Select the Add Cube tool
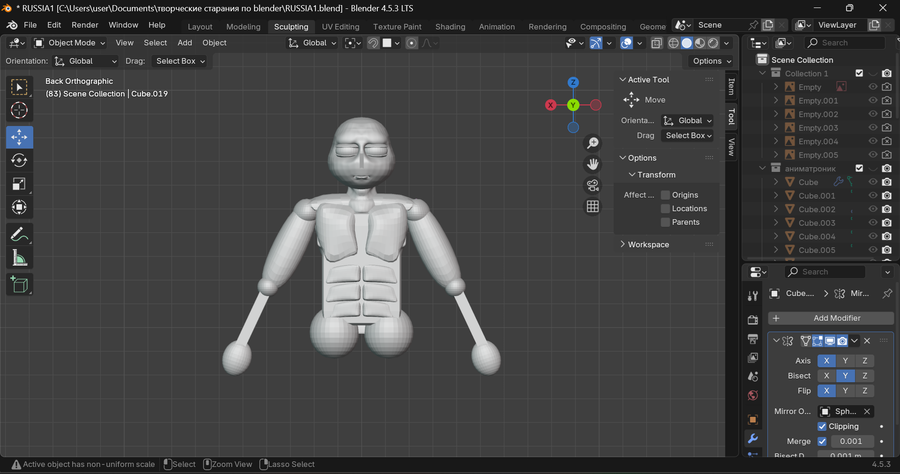Viewport: 900px width, 474px height. click(19, 285)
